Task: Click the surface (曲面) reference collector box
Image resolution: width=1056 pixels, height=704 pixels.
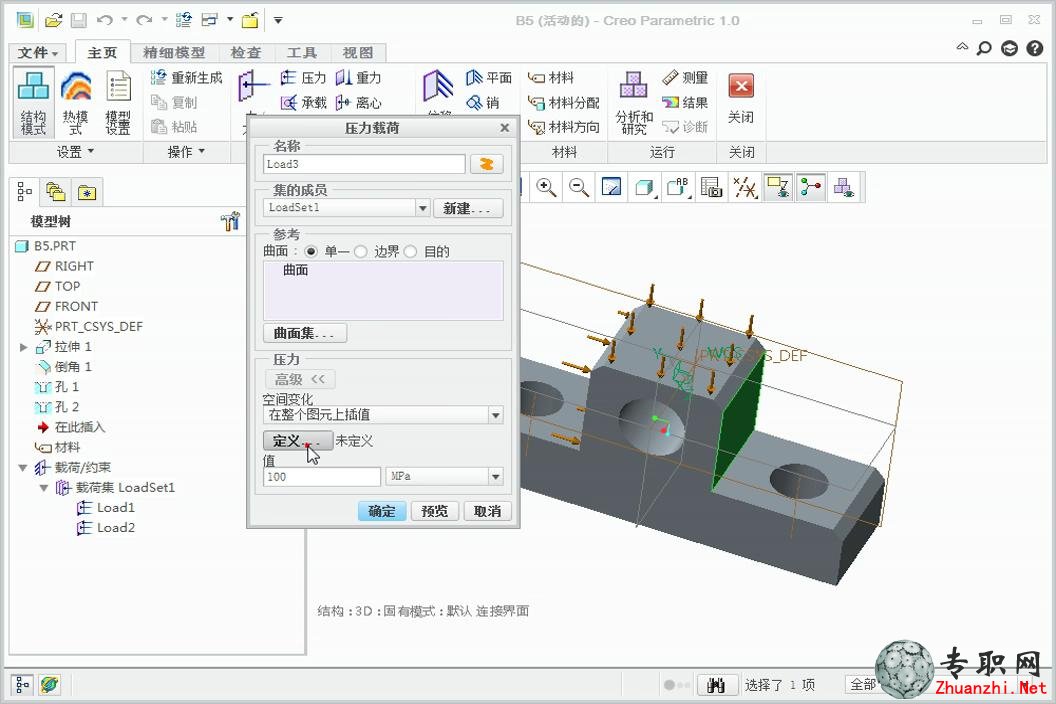Action: tap(383, 290)
